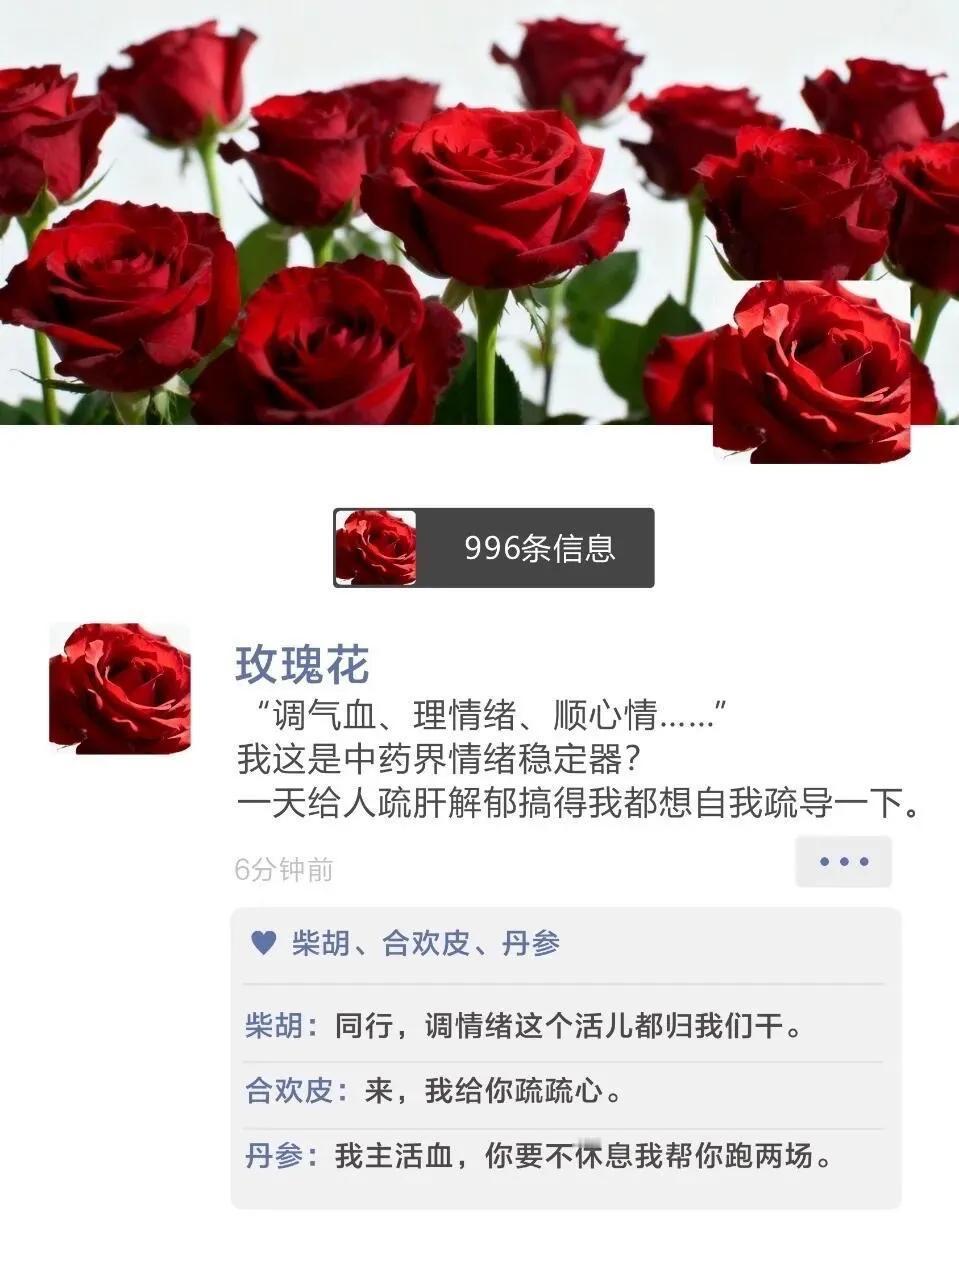The image size is (959, 1280).
Task: Reply to 柴胡's comment about 调情绪
Action: pos(567,1027)
